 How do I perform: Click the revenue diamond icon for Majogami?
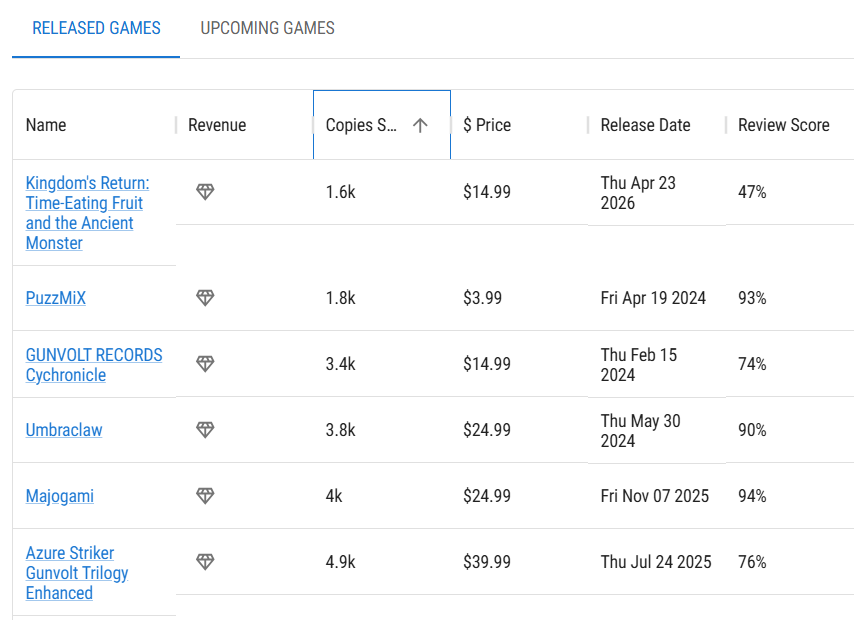coord(205,495)
